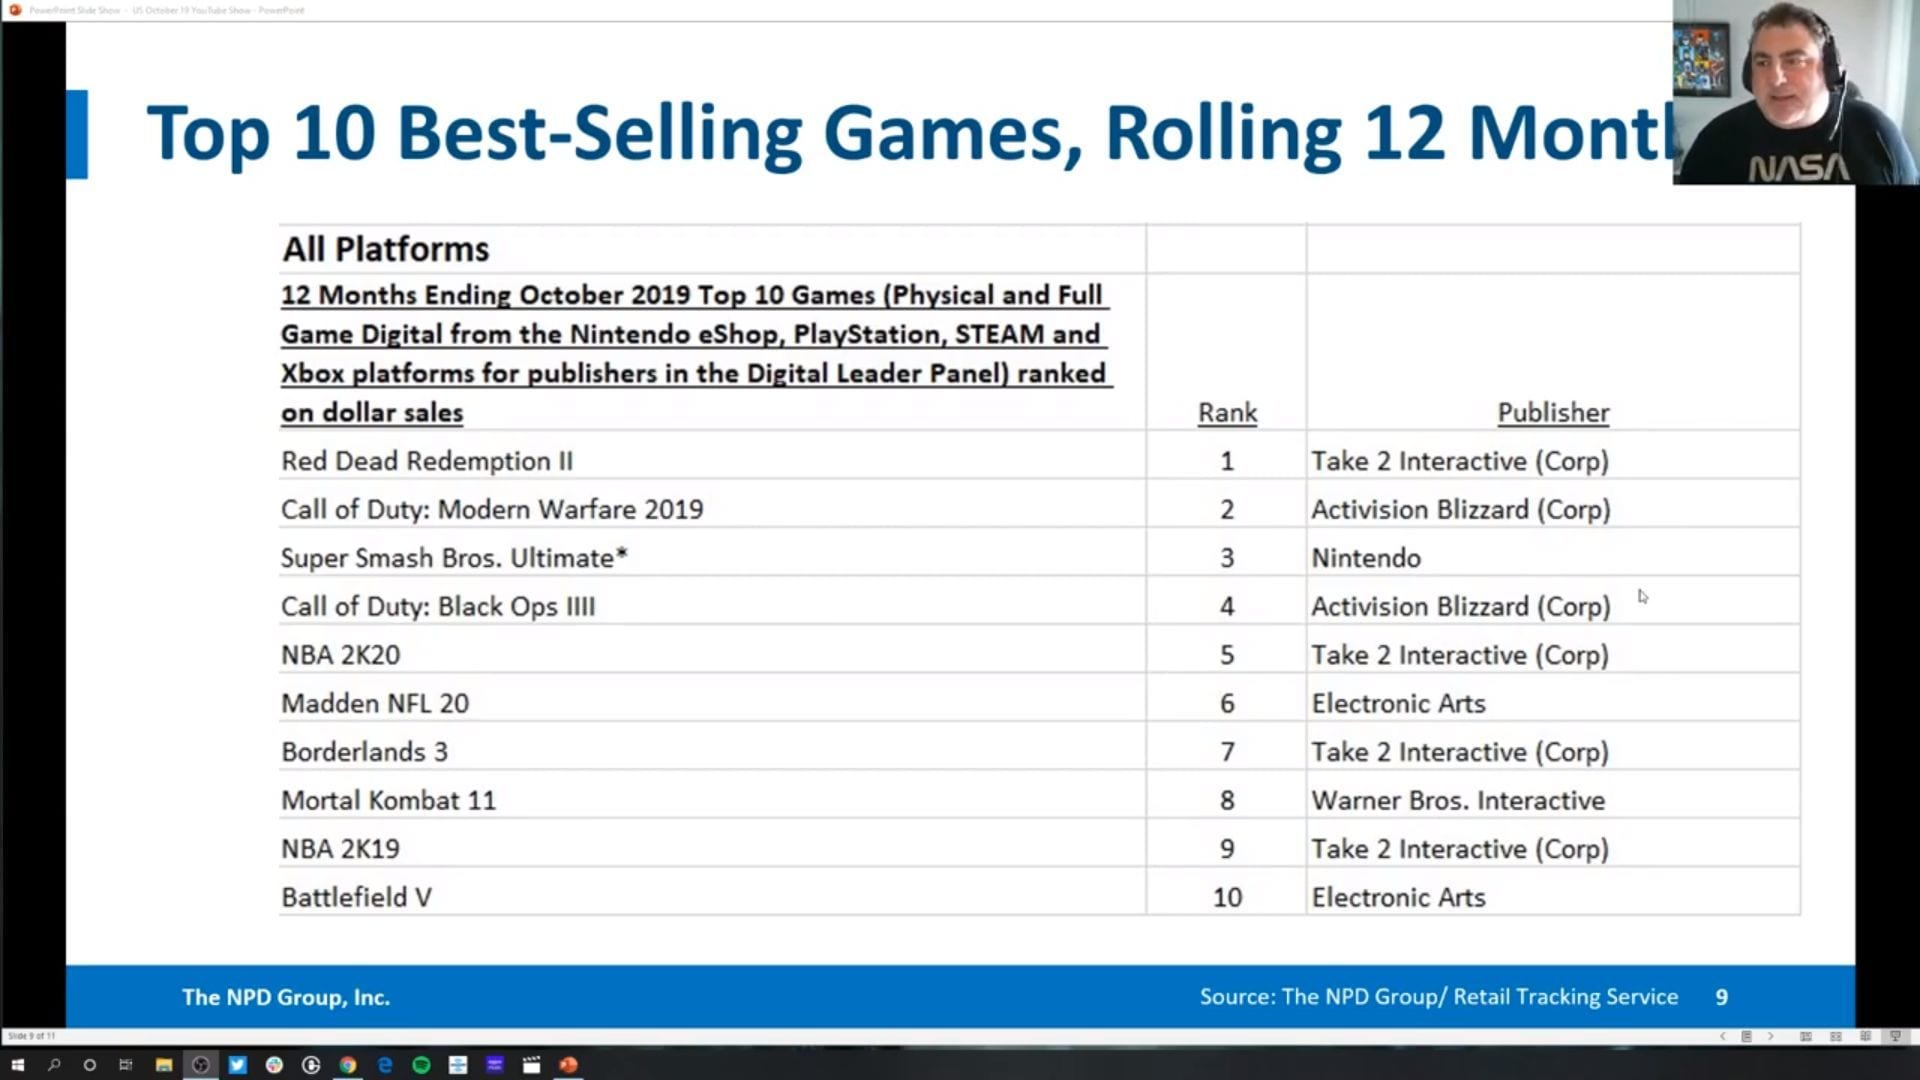Click Red Dead Redemption II row
Screen dimensions: 1920x1080
click(x=427, y=461)
